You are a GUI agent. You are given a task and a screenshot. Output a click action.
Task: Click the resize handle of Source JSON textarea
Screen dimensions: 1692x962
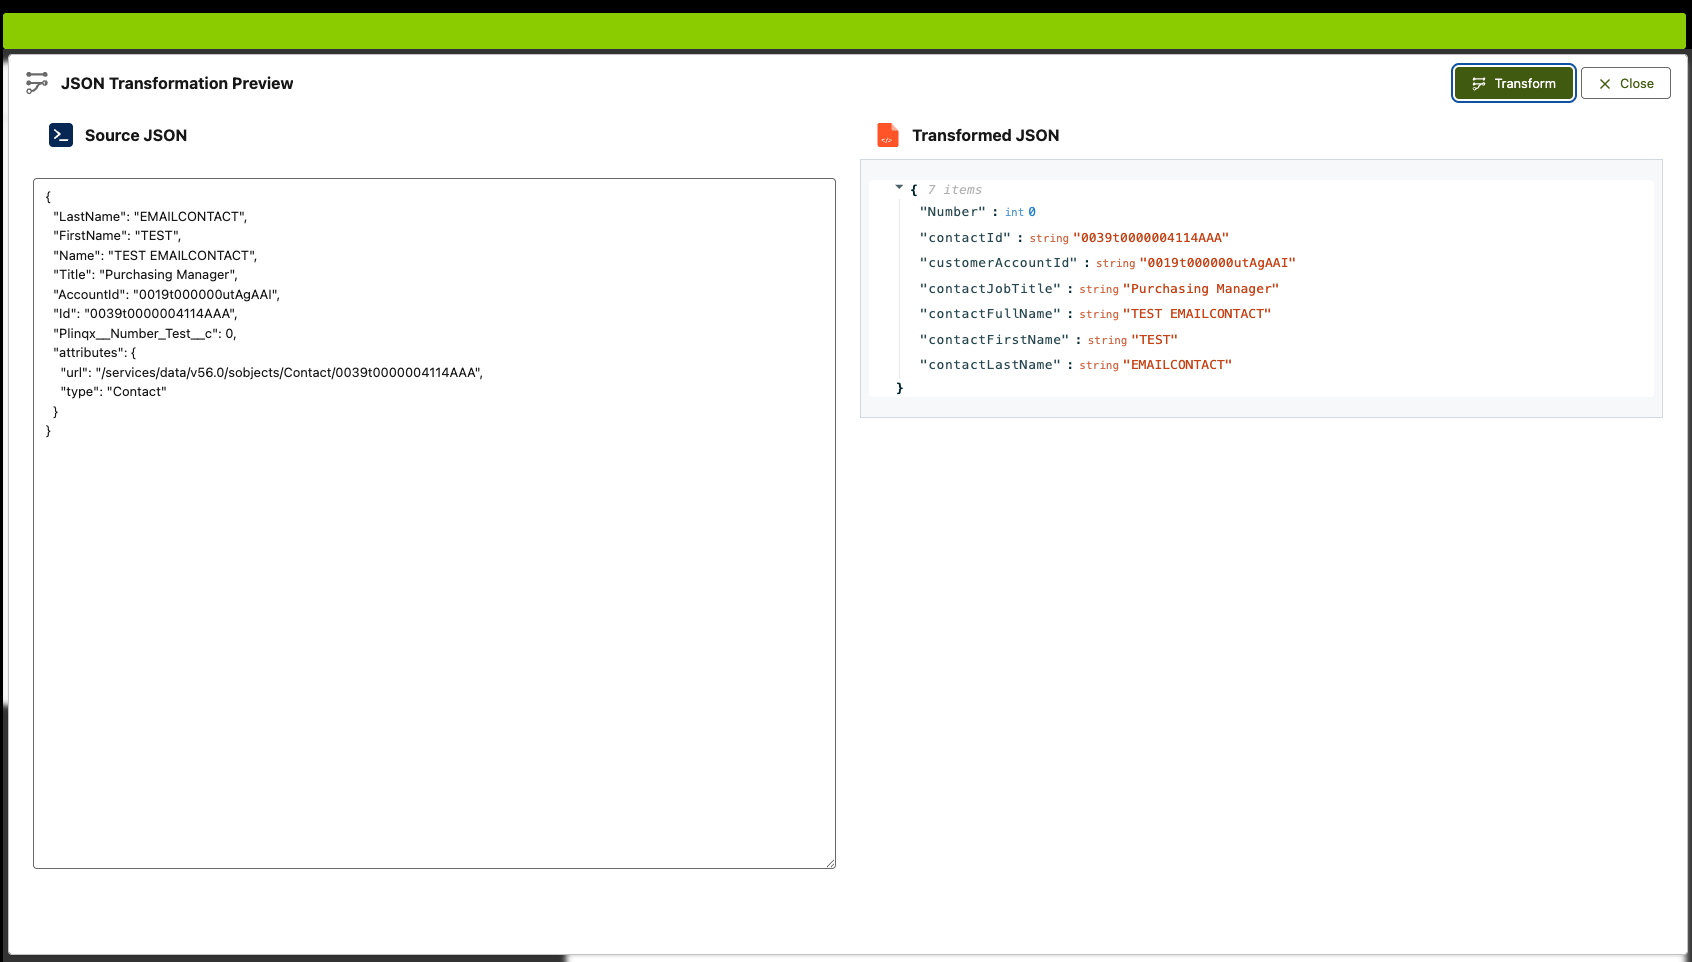(x=830, y=863)
